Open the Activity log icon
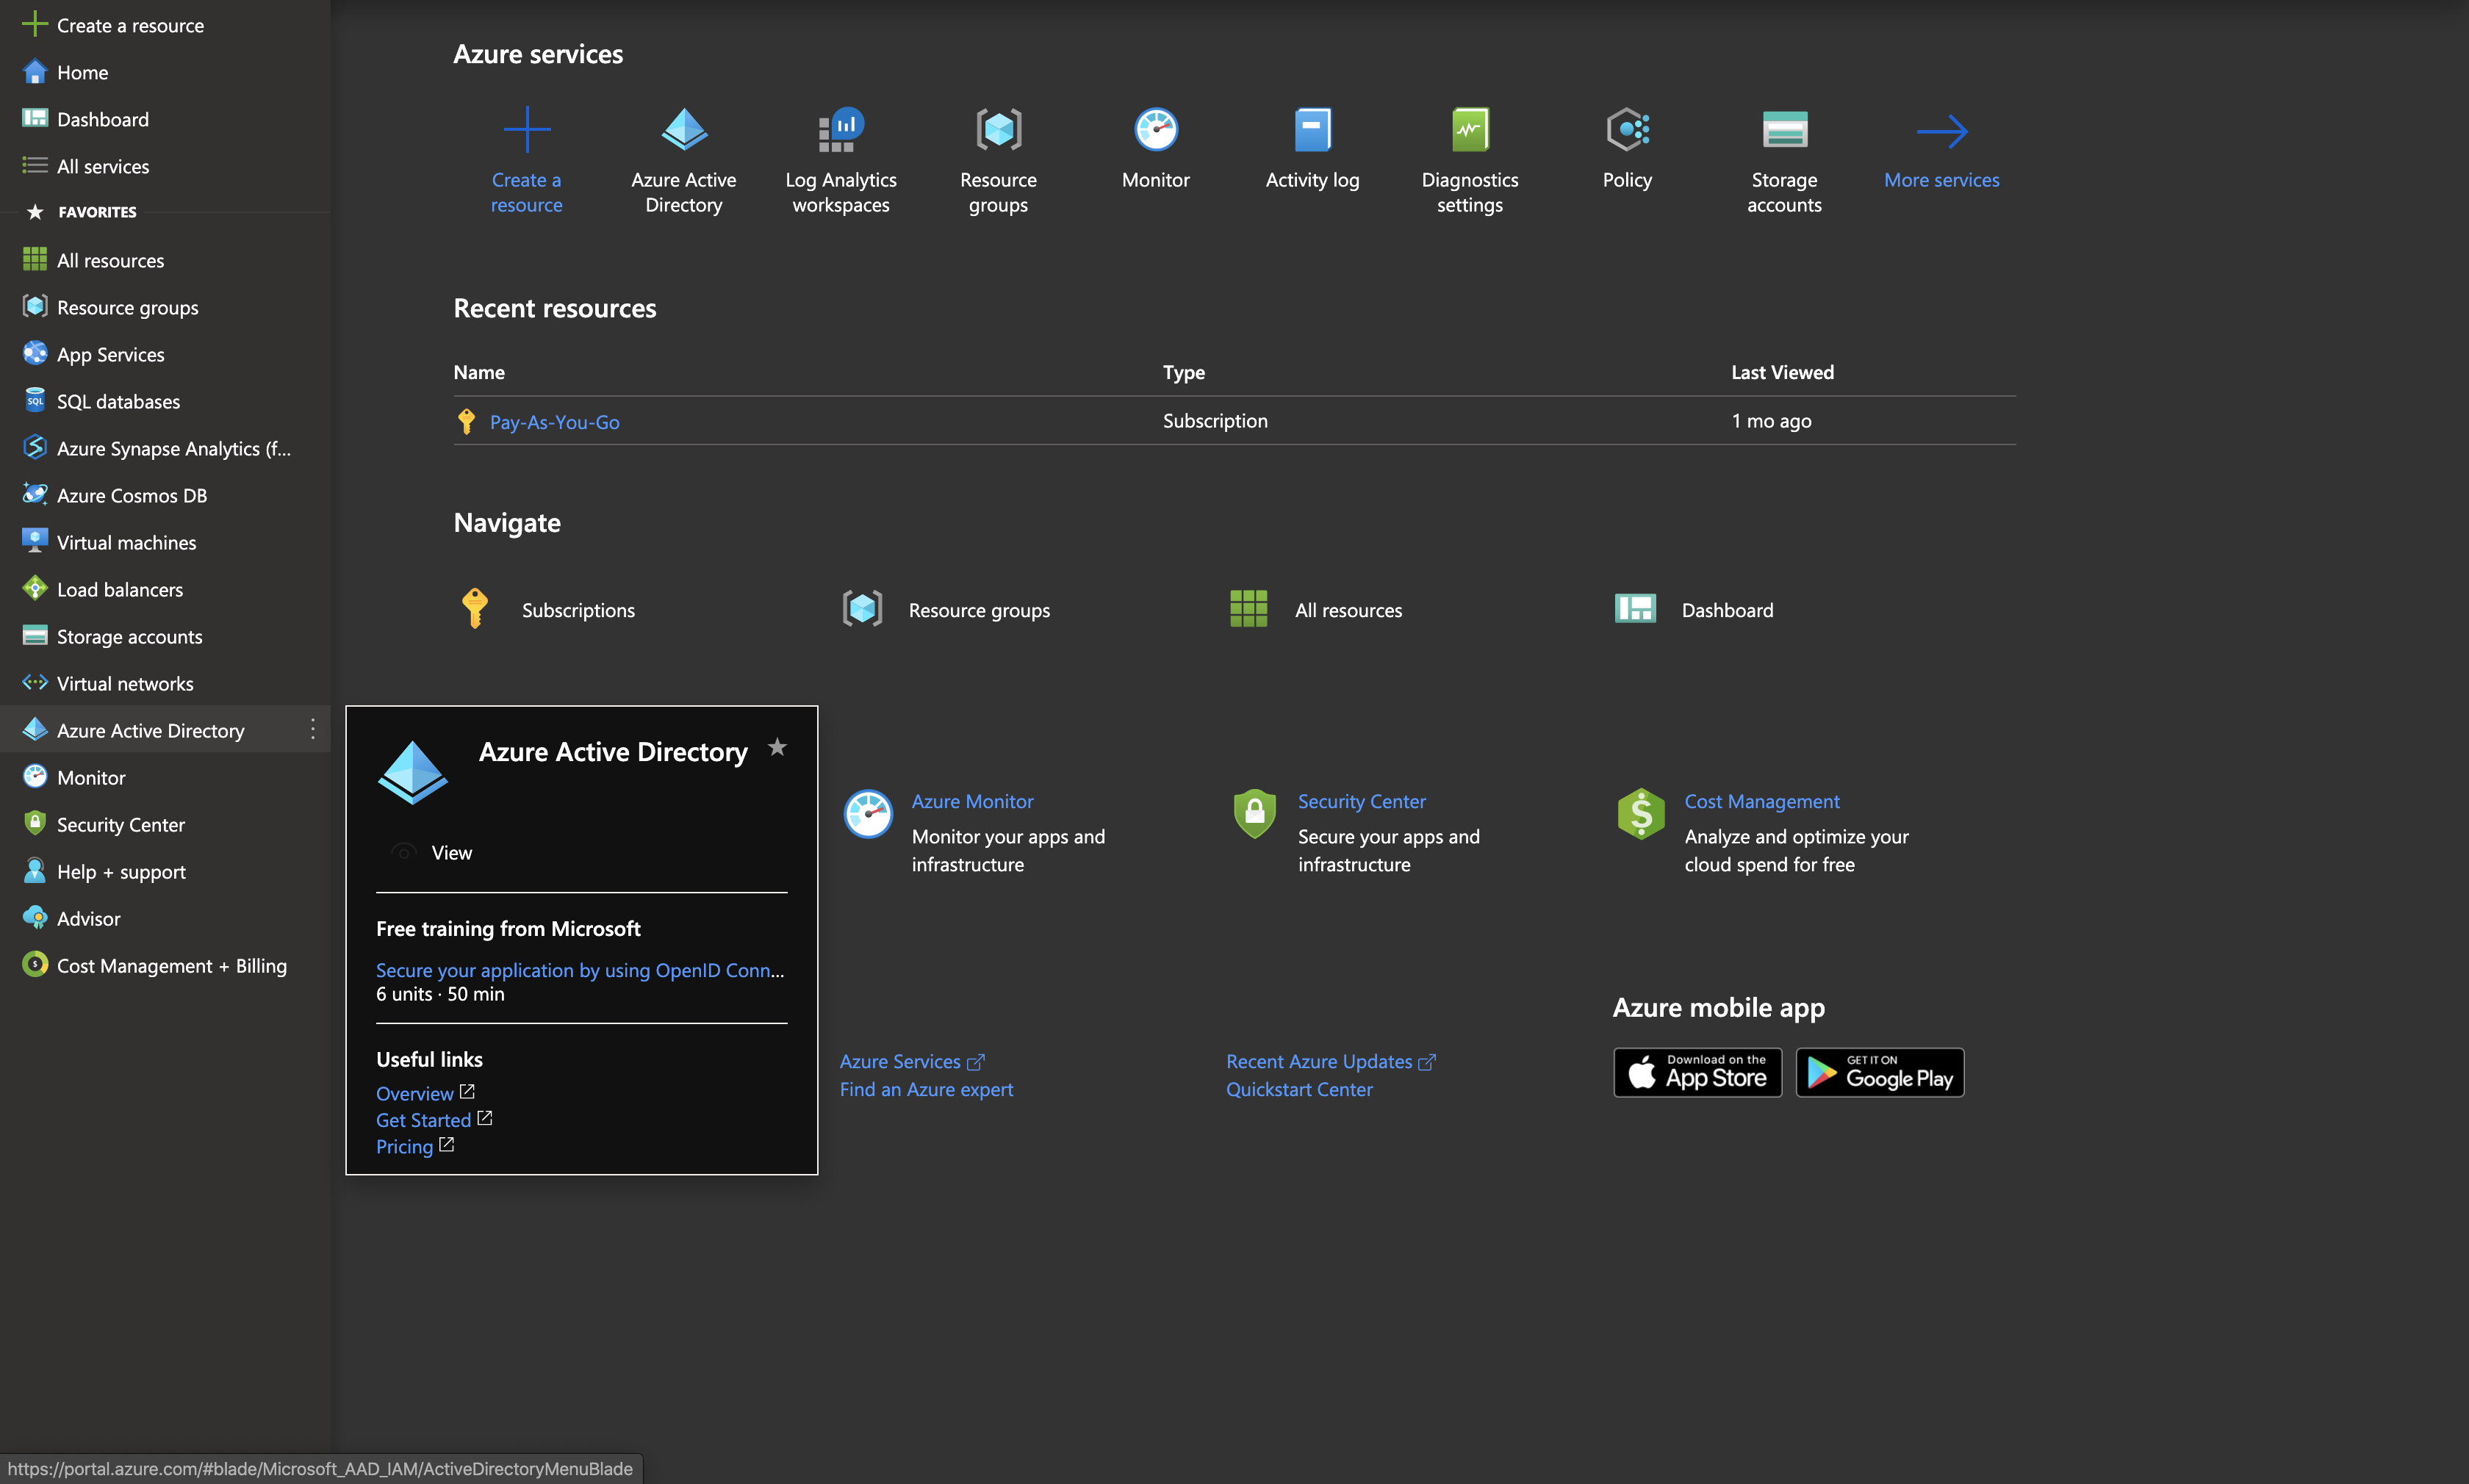 (x=1313, y=130)
